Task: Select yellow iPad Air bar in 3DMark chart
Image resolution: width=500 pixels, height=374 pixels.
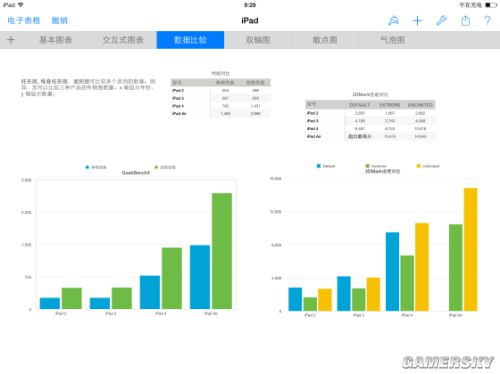Action: pos(471,250)
